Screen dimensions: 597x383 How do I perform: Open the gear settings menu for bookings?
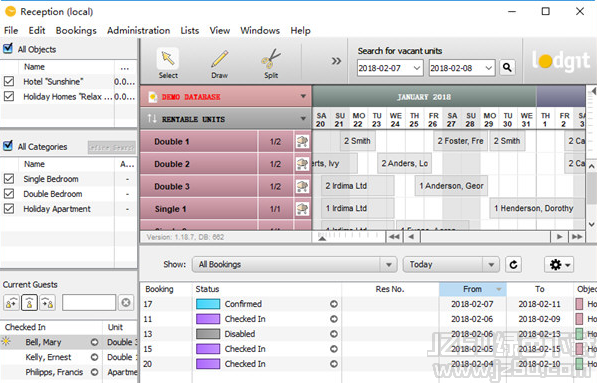pyautogui.click(x=559, y=265)
